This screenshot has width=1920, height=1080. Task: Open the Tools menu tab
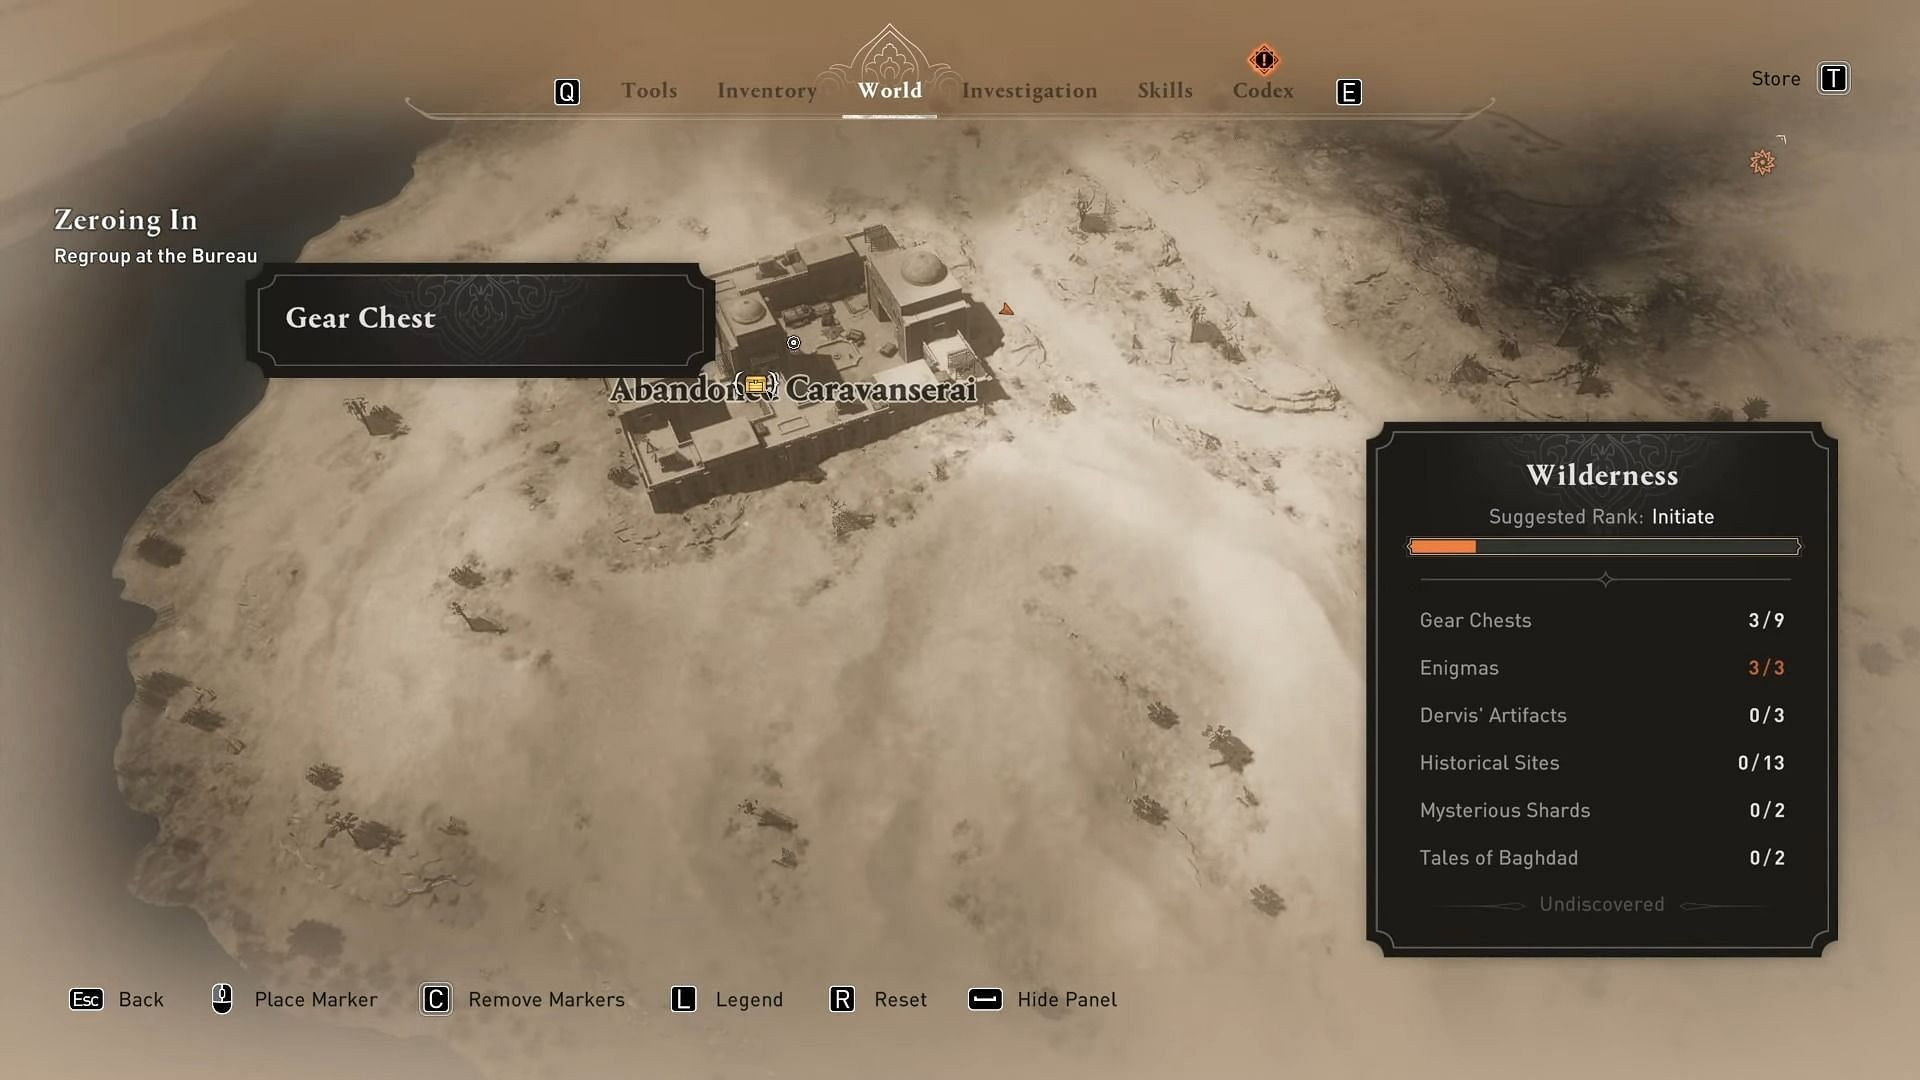(649, 91)
